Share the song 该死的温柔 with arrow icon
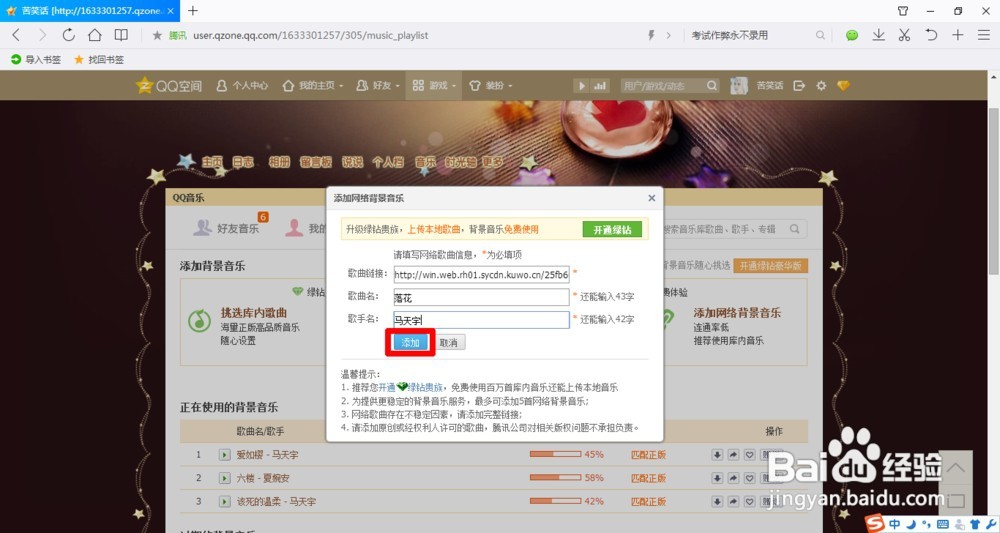This screenshot has height=533, width=1000. tap(733, 501)
